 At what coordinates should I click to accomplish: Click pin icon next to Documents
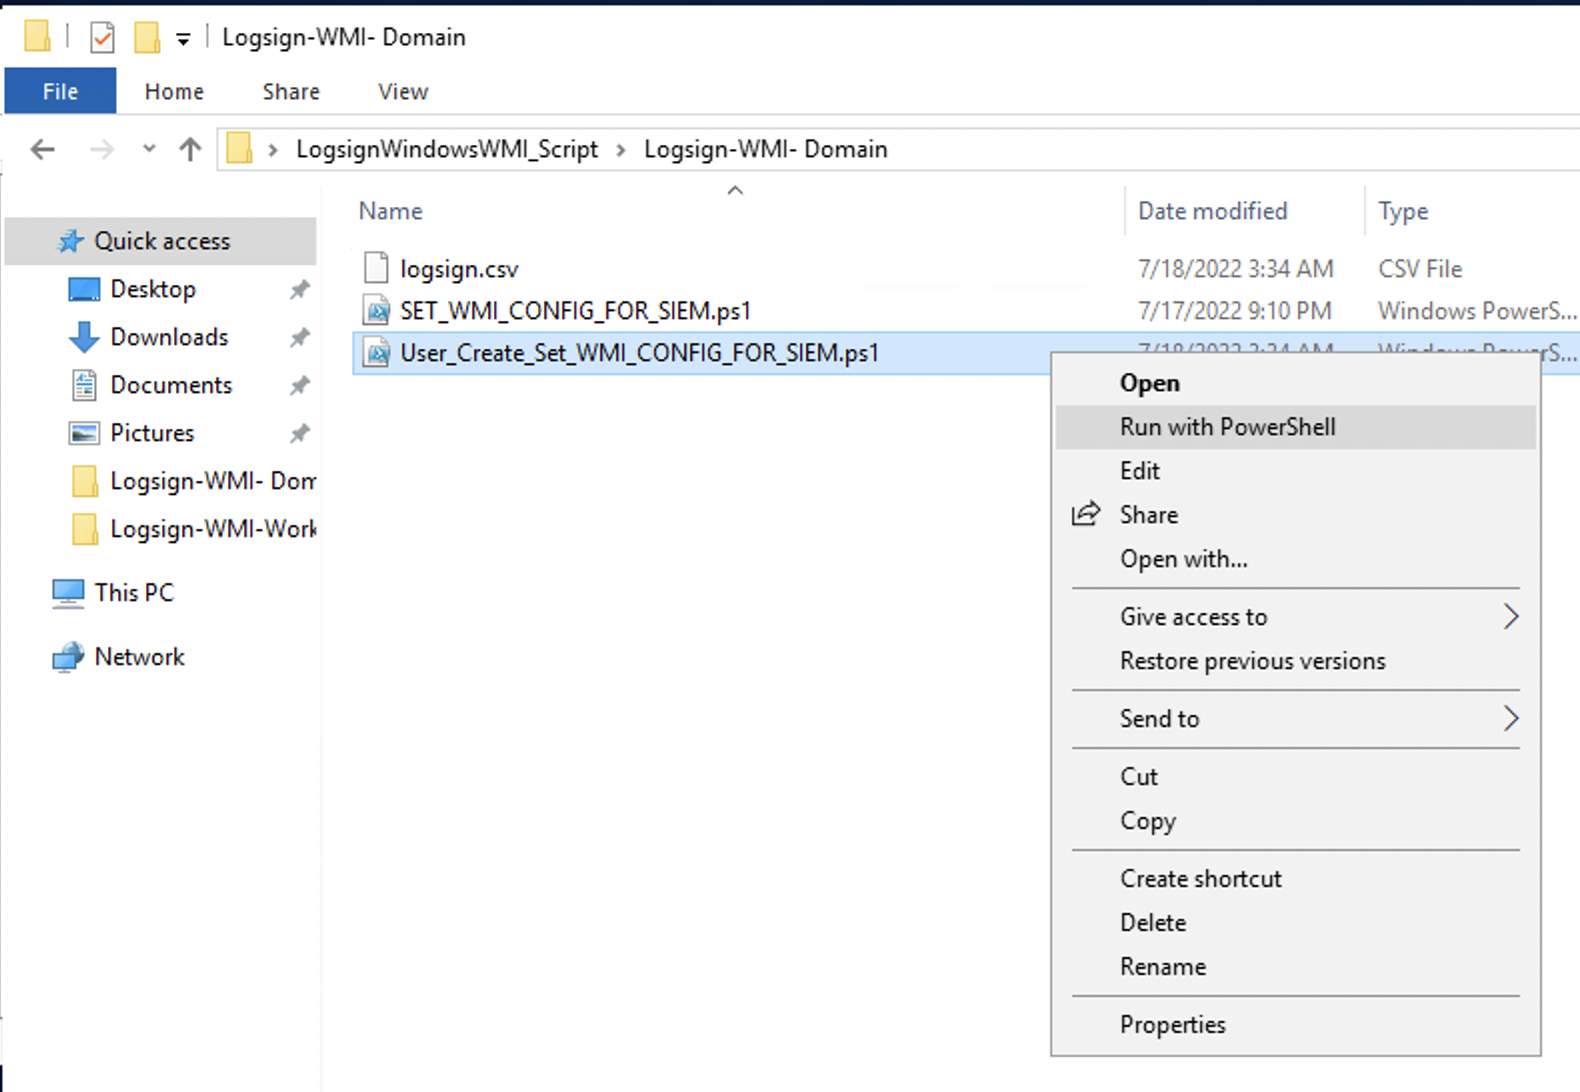[x=299, y=385]
